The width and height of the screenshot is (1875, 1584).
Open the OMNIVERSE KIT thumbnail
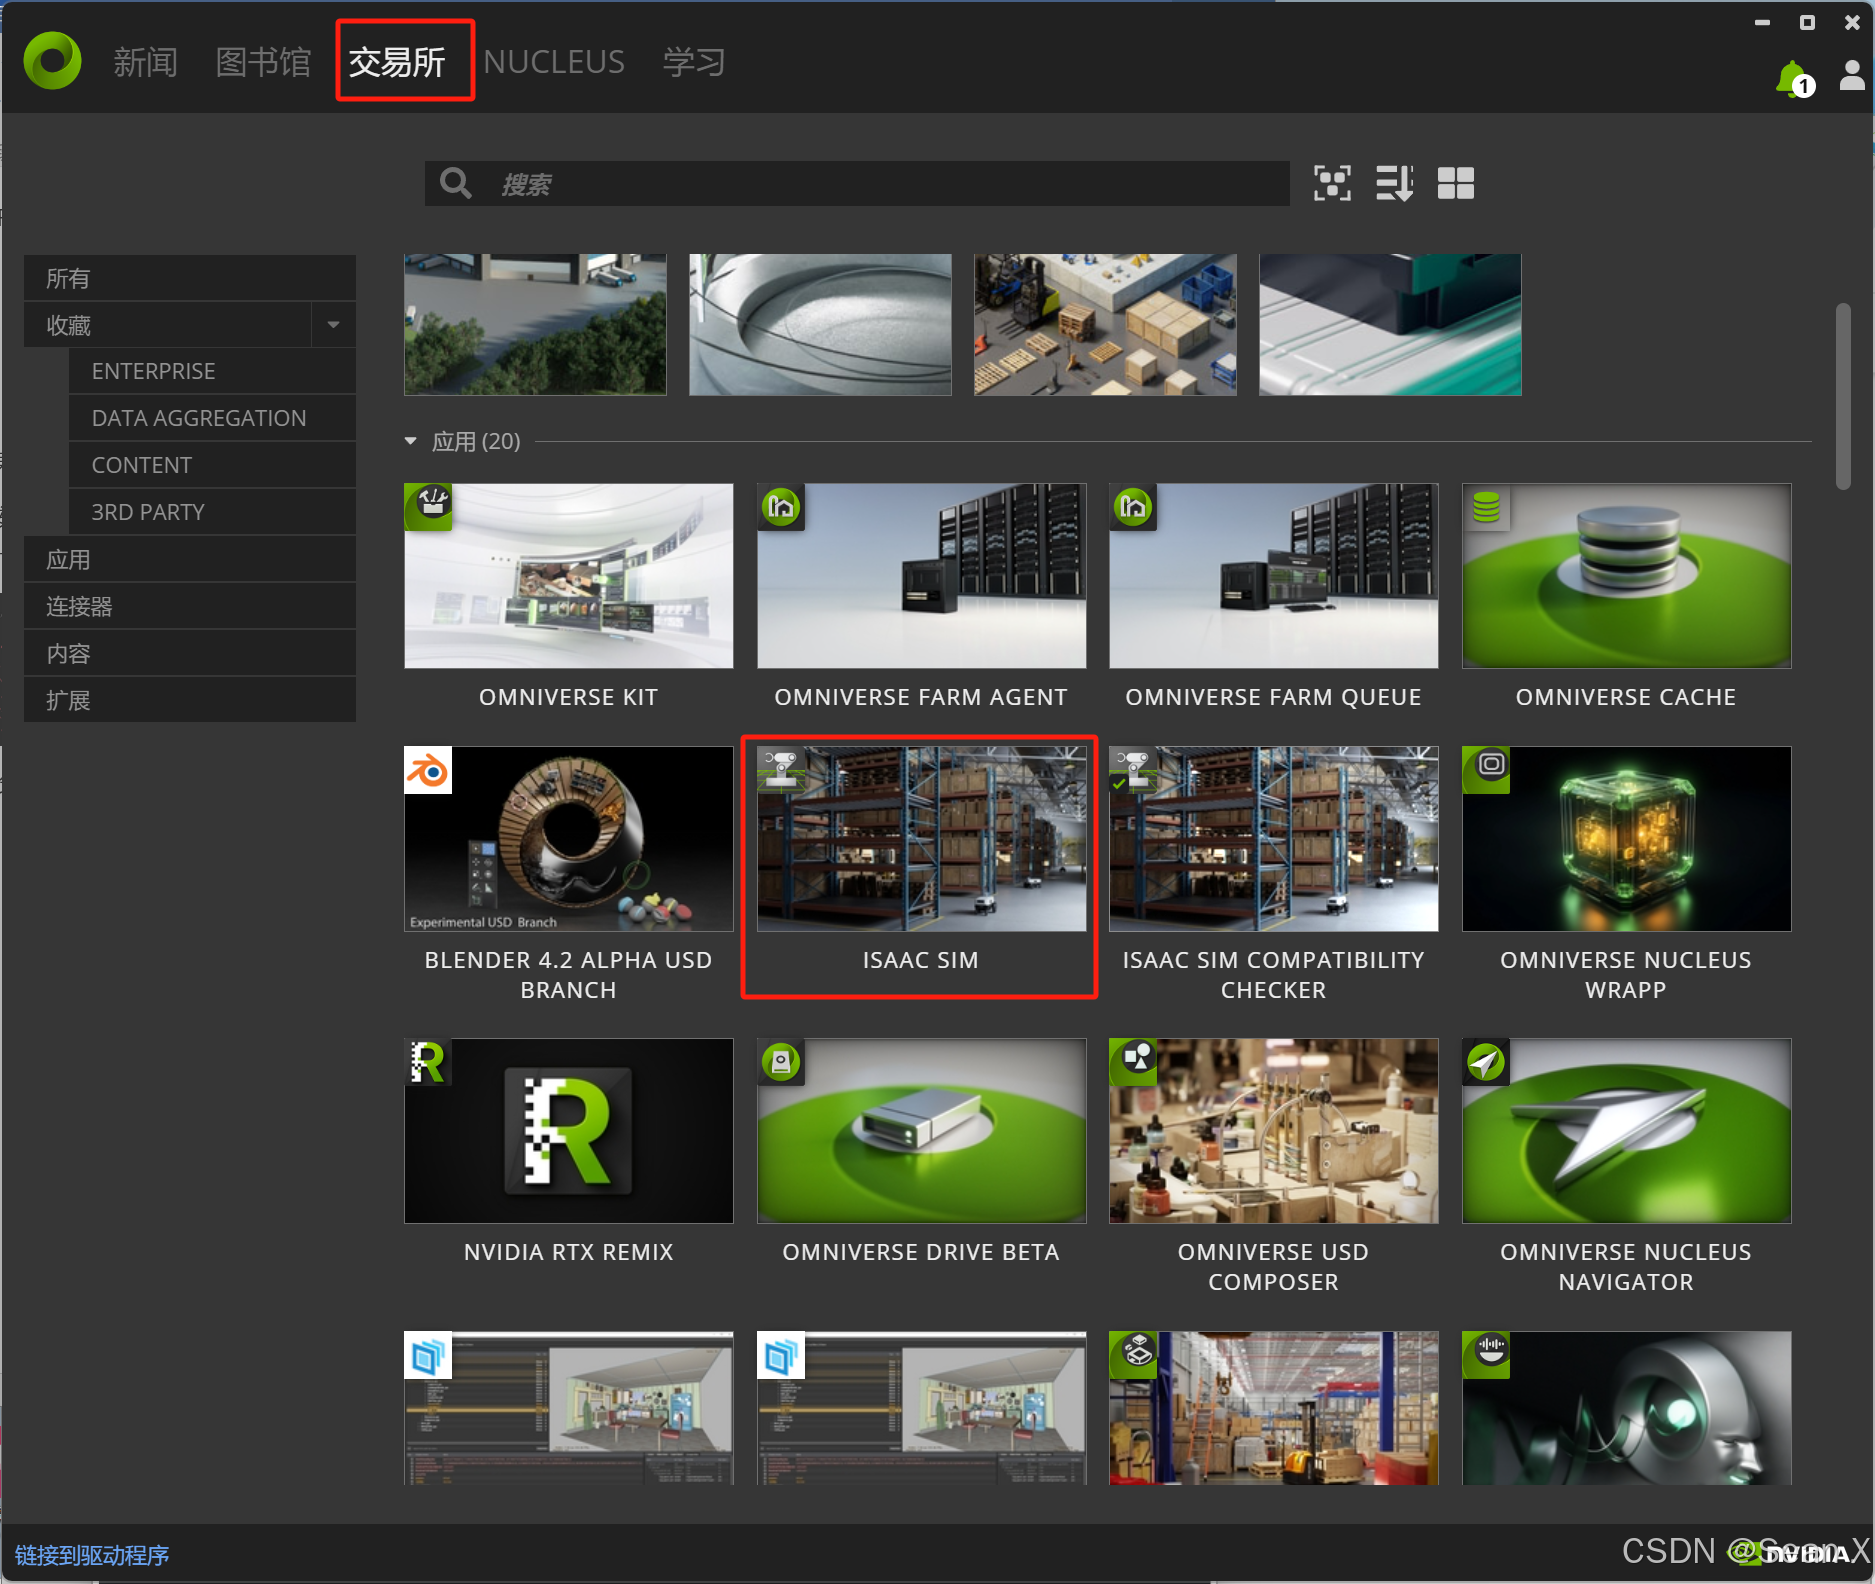569,576
